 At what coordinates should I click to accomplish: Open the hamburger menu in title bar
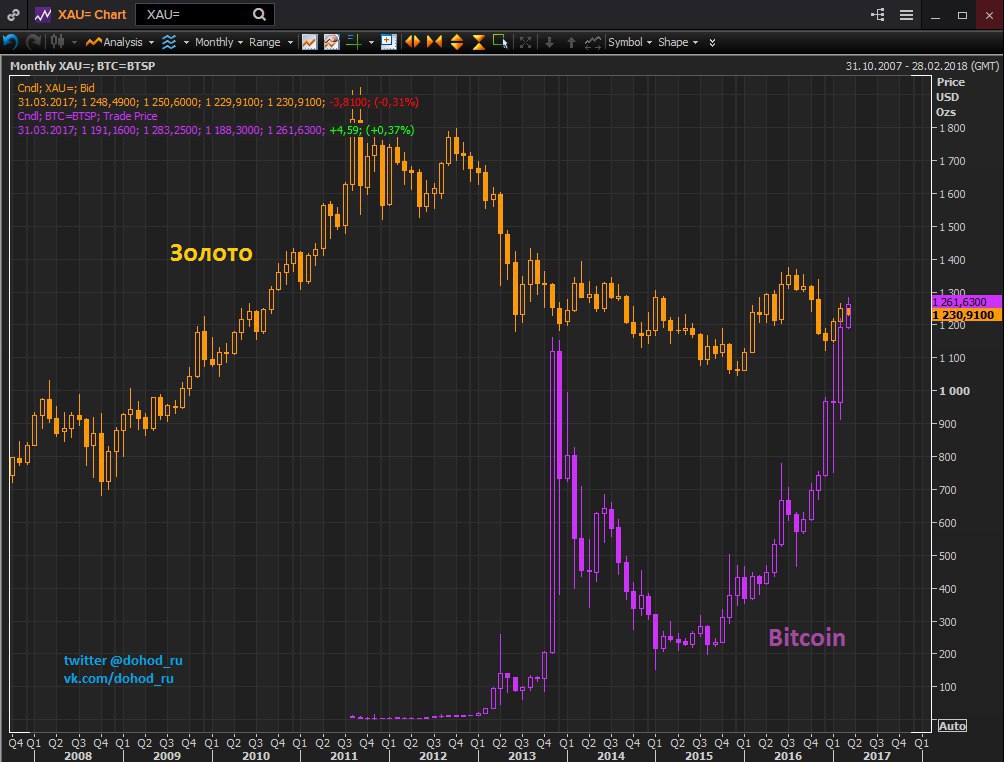pos(906,15)
